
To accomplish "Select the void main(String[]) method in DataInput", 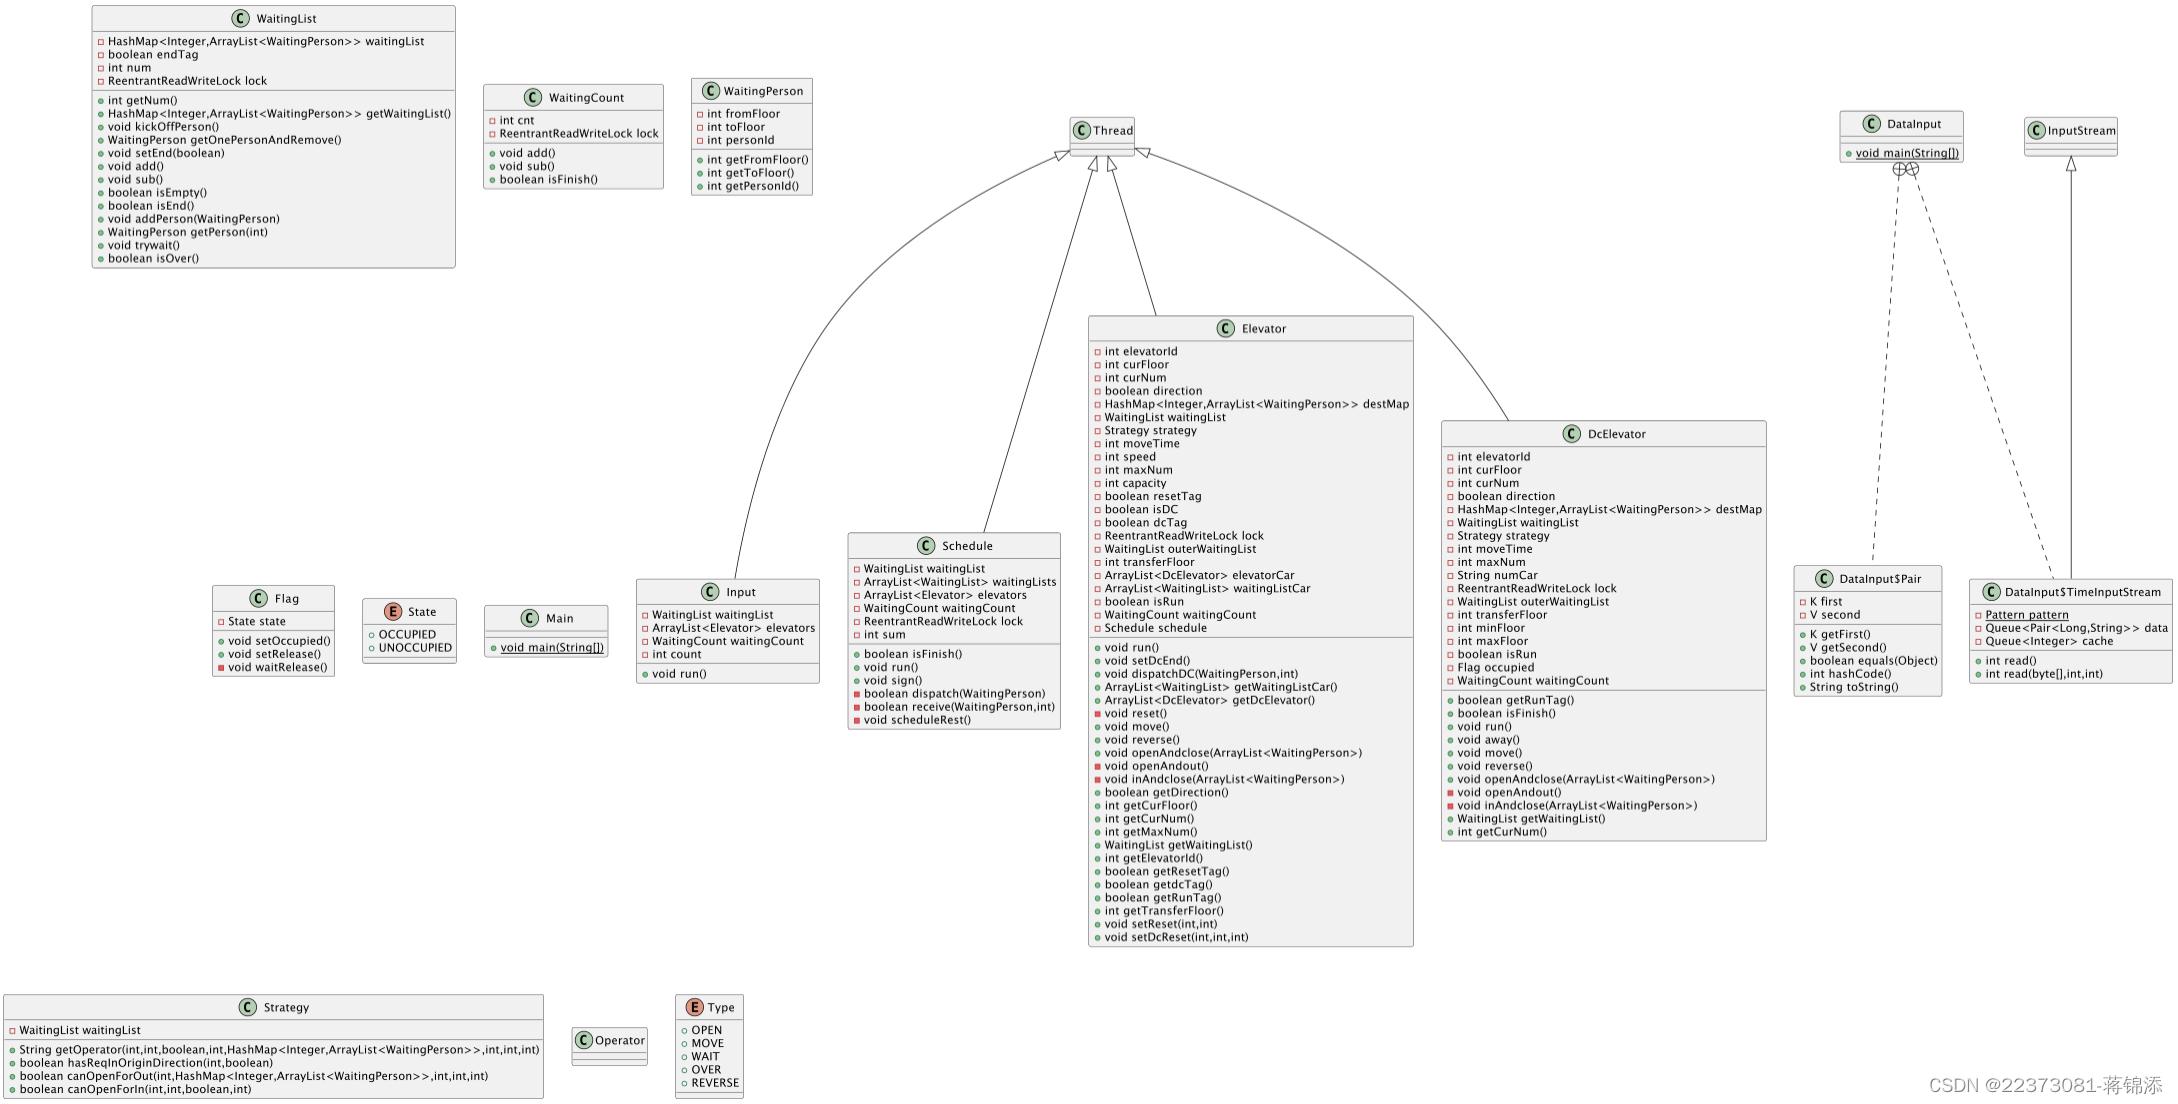I will pos(1907,153).
